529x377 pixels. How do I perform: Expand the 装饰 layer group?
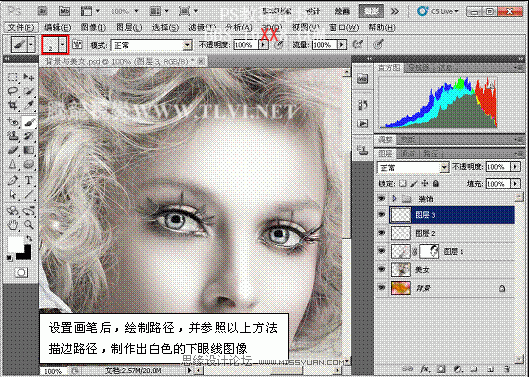coord(394,198)
